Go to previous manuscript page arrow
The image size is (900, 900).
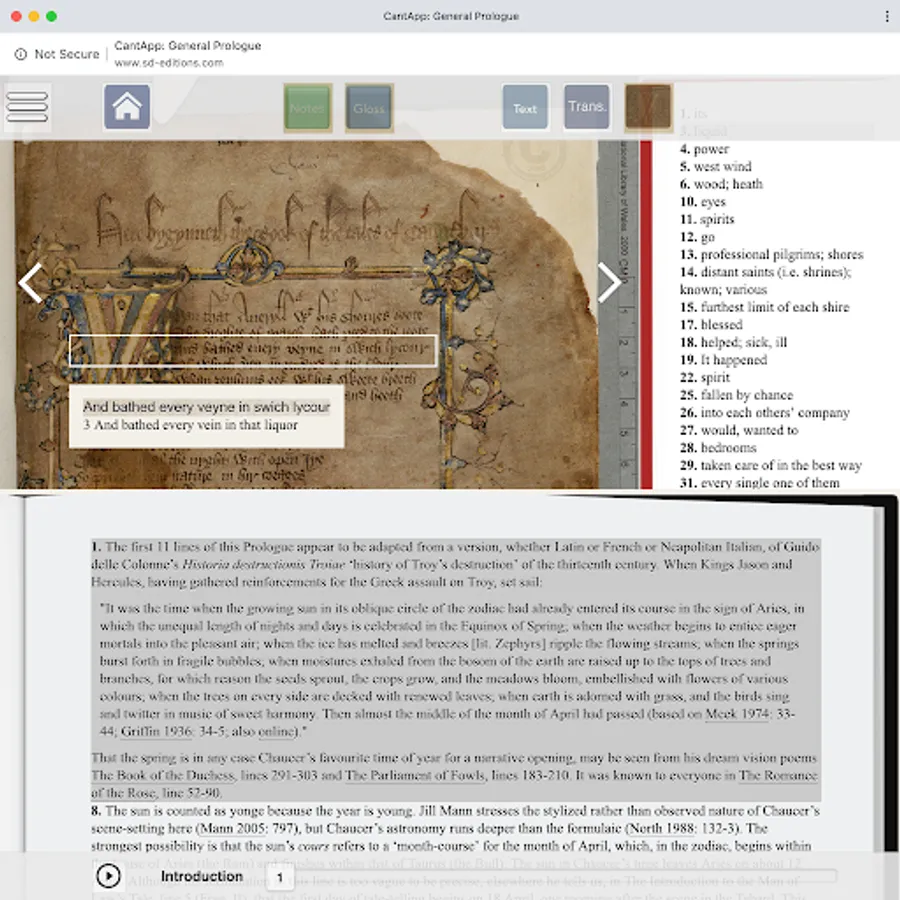[30, 282]
